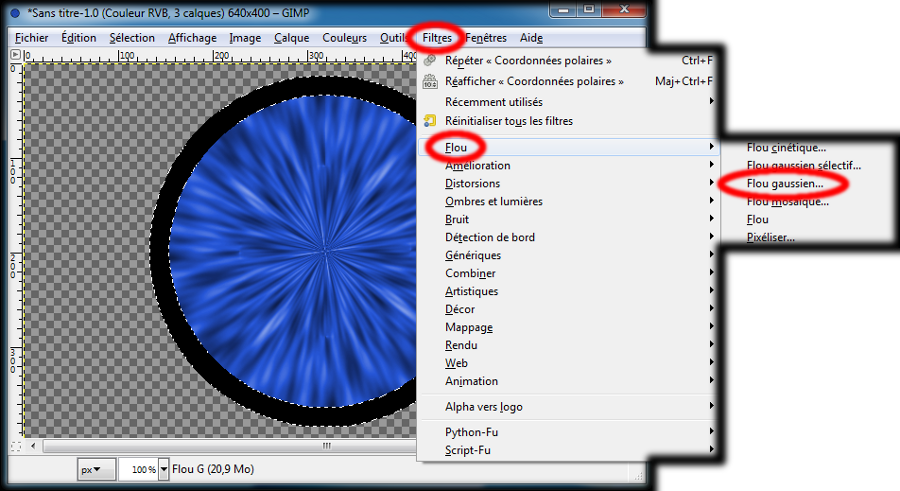Expand the Ombres et lumières submenu
Screen dimensions: 900x491
(493, 202)
